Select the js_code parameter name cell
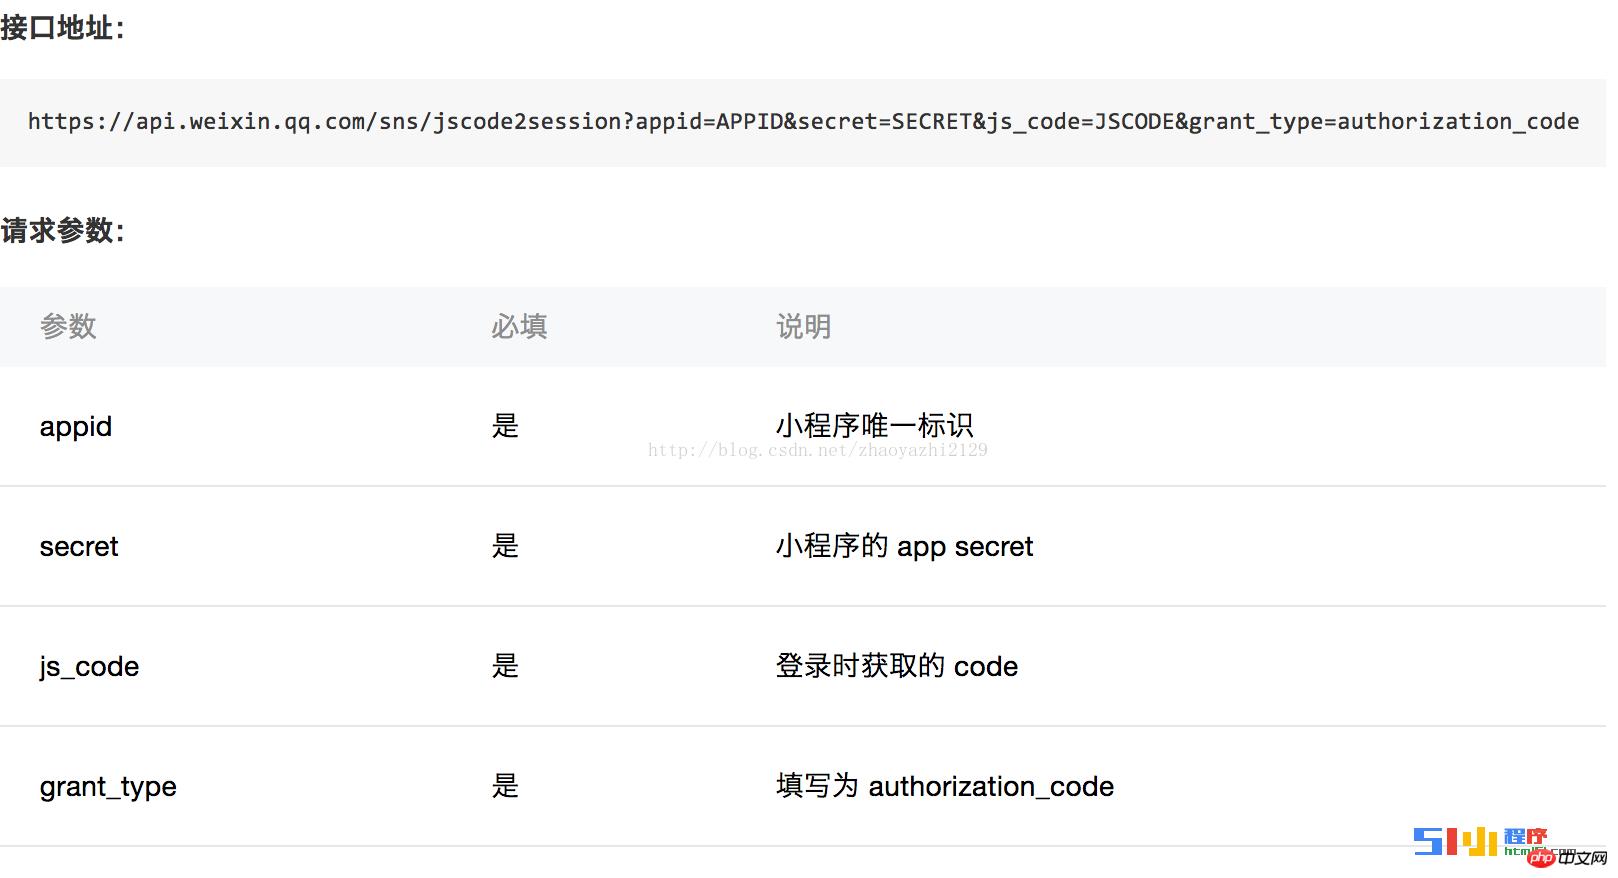Screen dimensions: 1618x878 click(x=89, y=667)
